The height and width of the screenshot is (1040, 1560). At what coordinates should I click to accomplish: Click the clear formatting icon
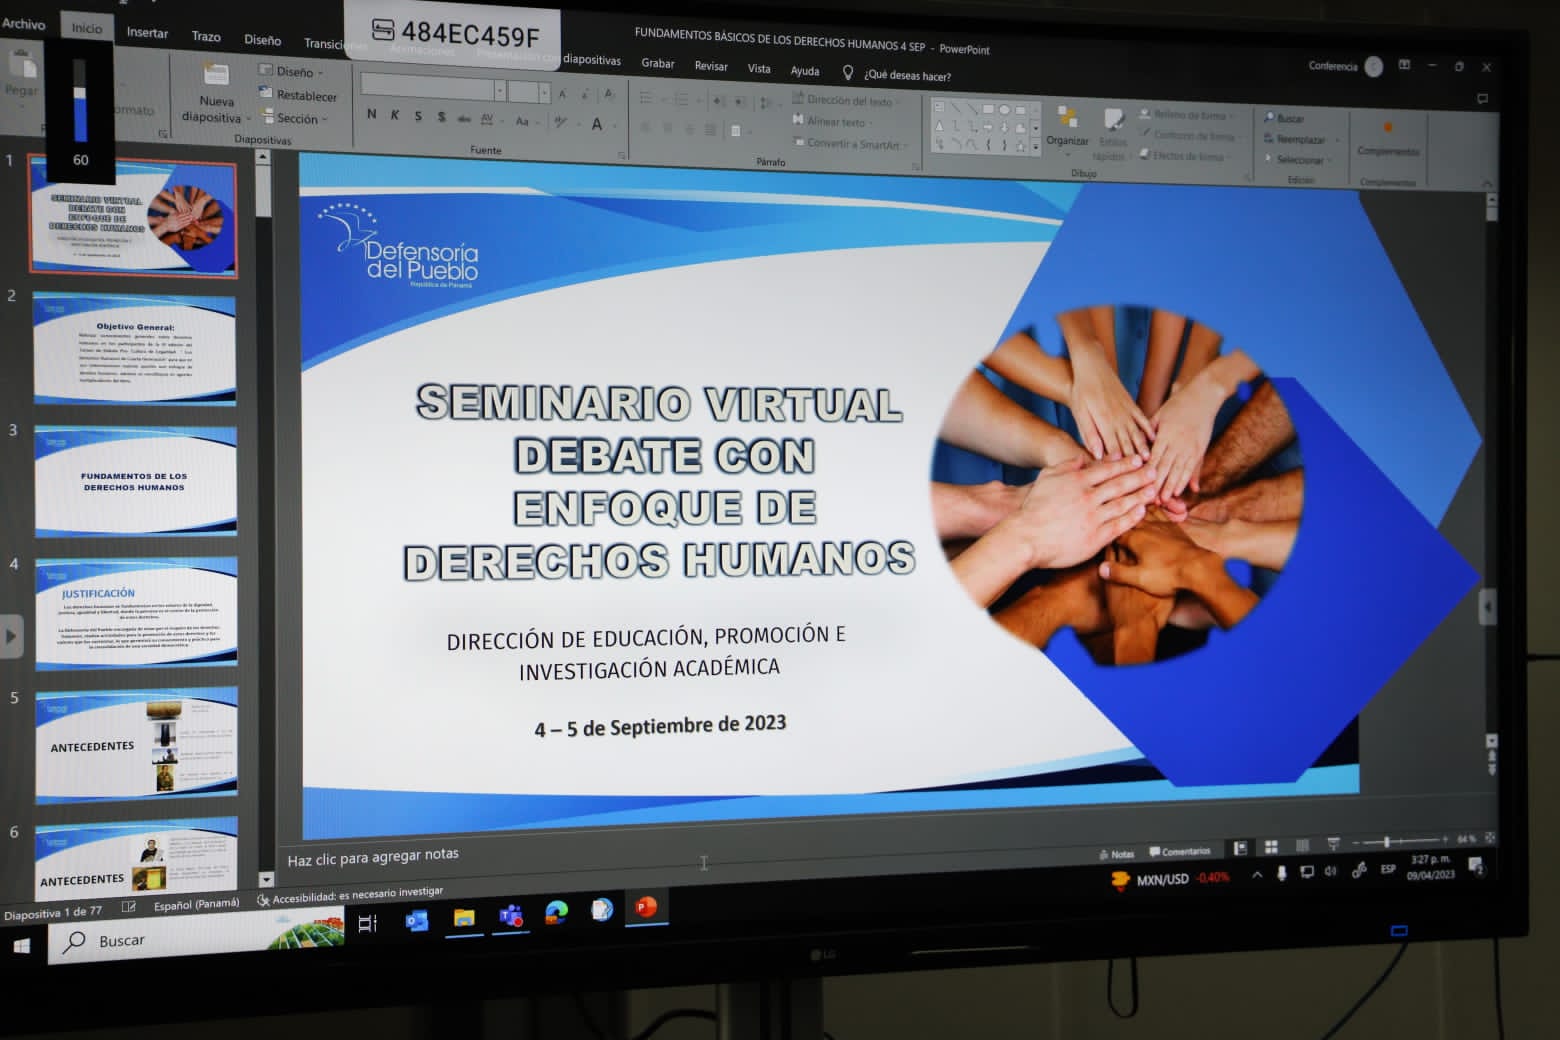[610, 95]
